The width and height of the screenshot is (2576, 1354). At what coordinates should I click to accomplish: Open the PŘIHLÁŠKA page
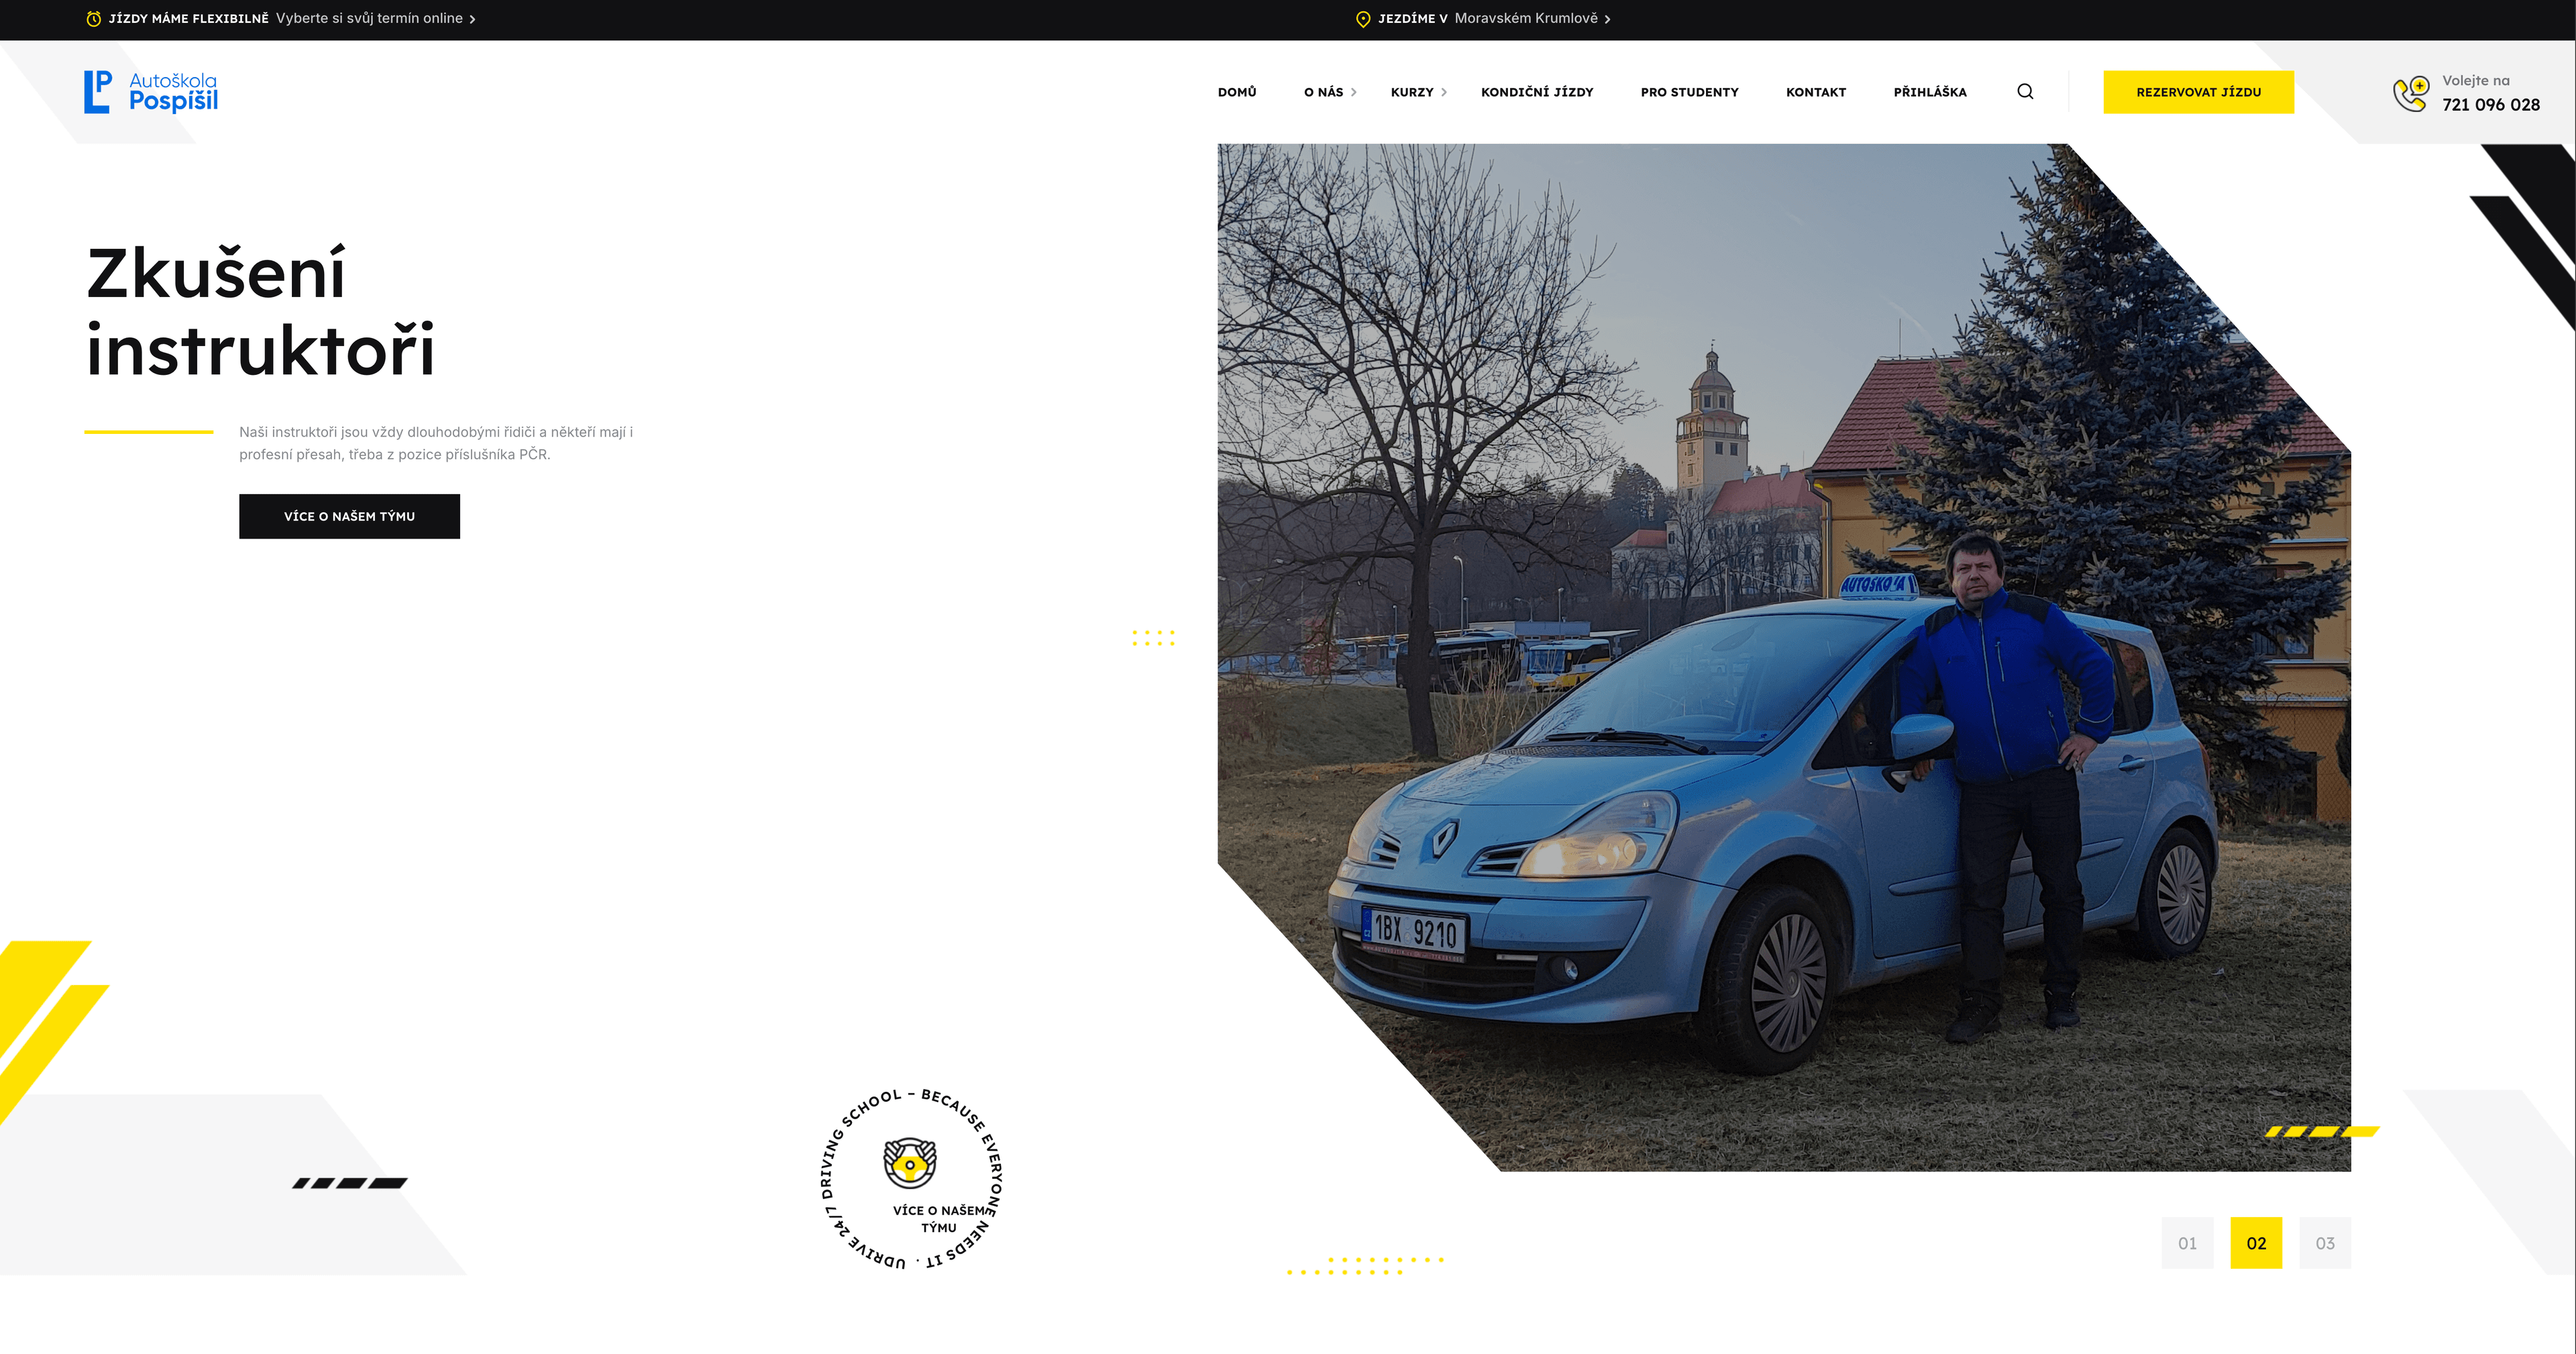(1929, 92)
